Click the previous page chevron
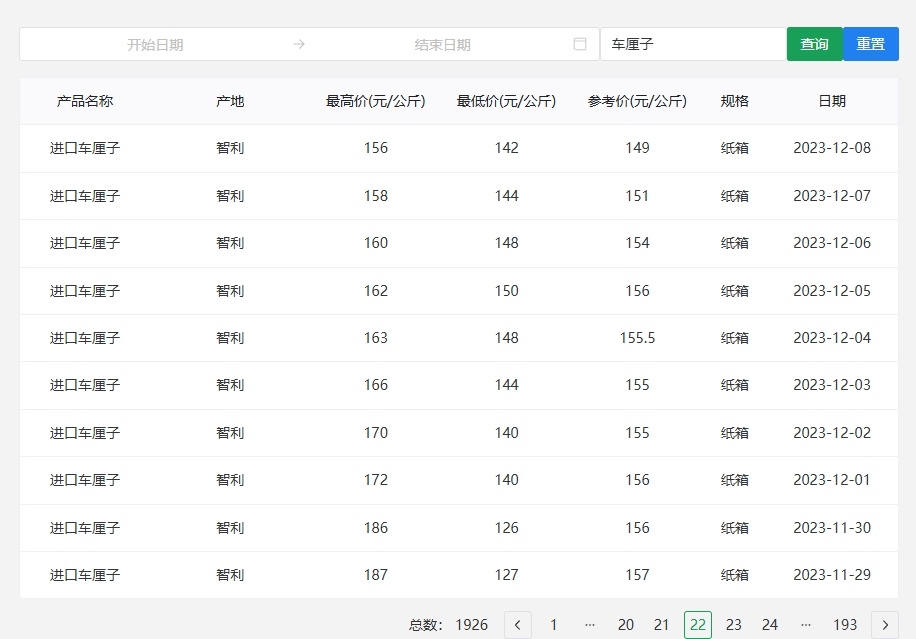The width and height of the screenshot is (916, 639). [517, 624]
